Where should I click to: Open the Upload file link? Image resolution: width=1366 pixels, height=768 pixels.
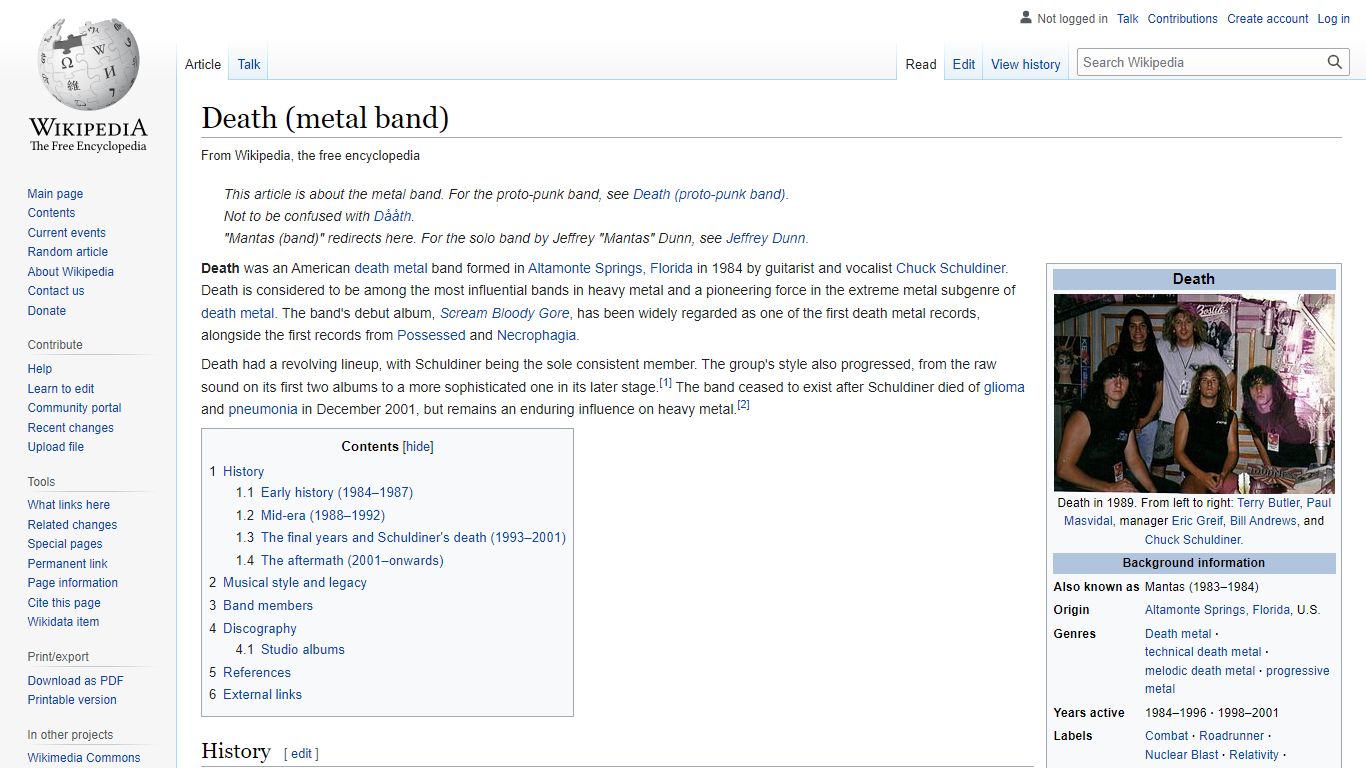[x=56, y=447]
